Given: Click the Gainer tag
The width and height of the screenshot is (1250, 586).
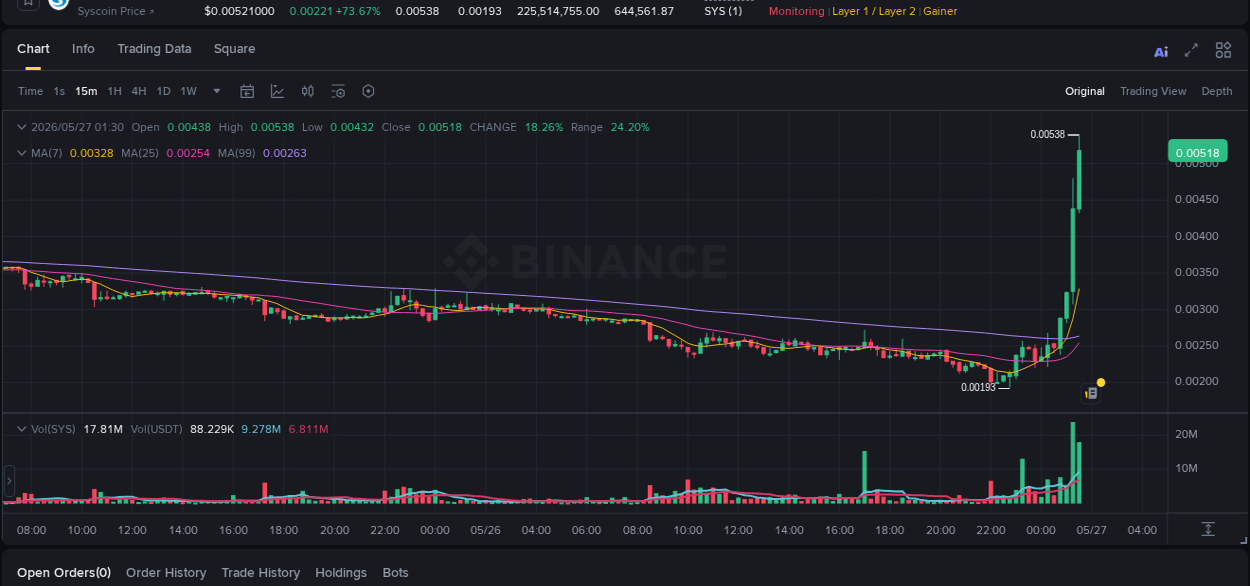Looking at the screenshot, I should tap(940, 11).
